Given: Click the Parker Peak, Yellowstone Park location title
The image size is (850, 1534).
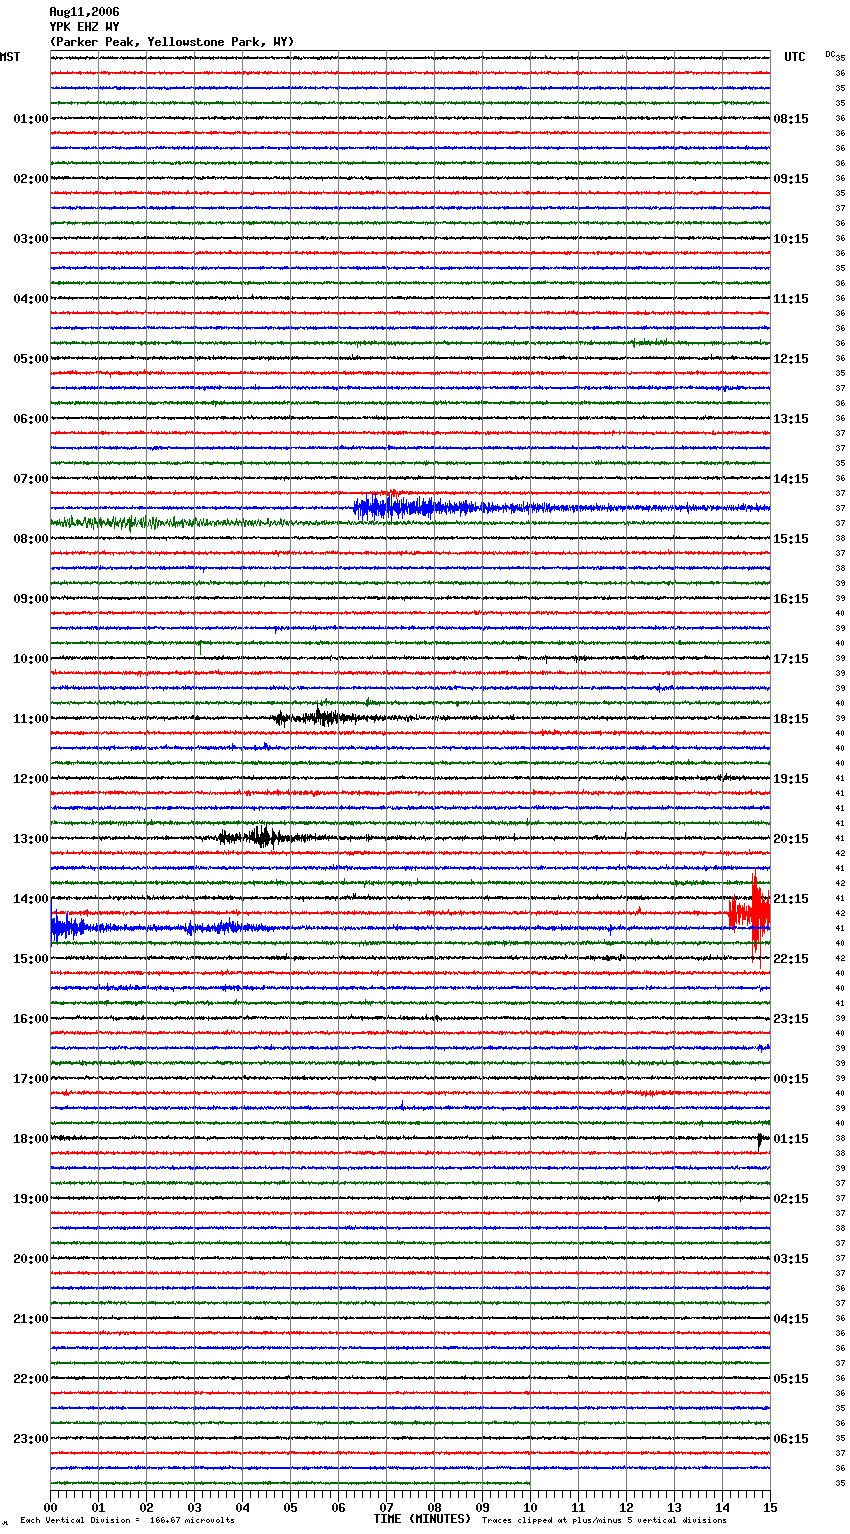Looking at the screenshot, I should [172, 42].
